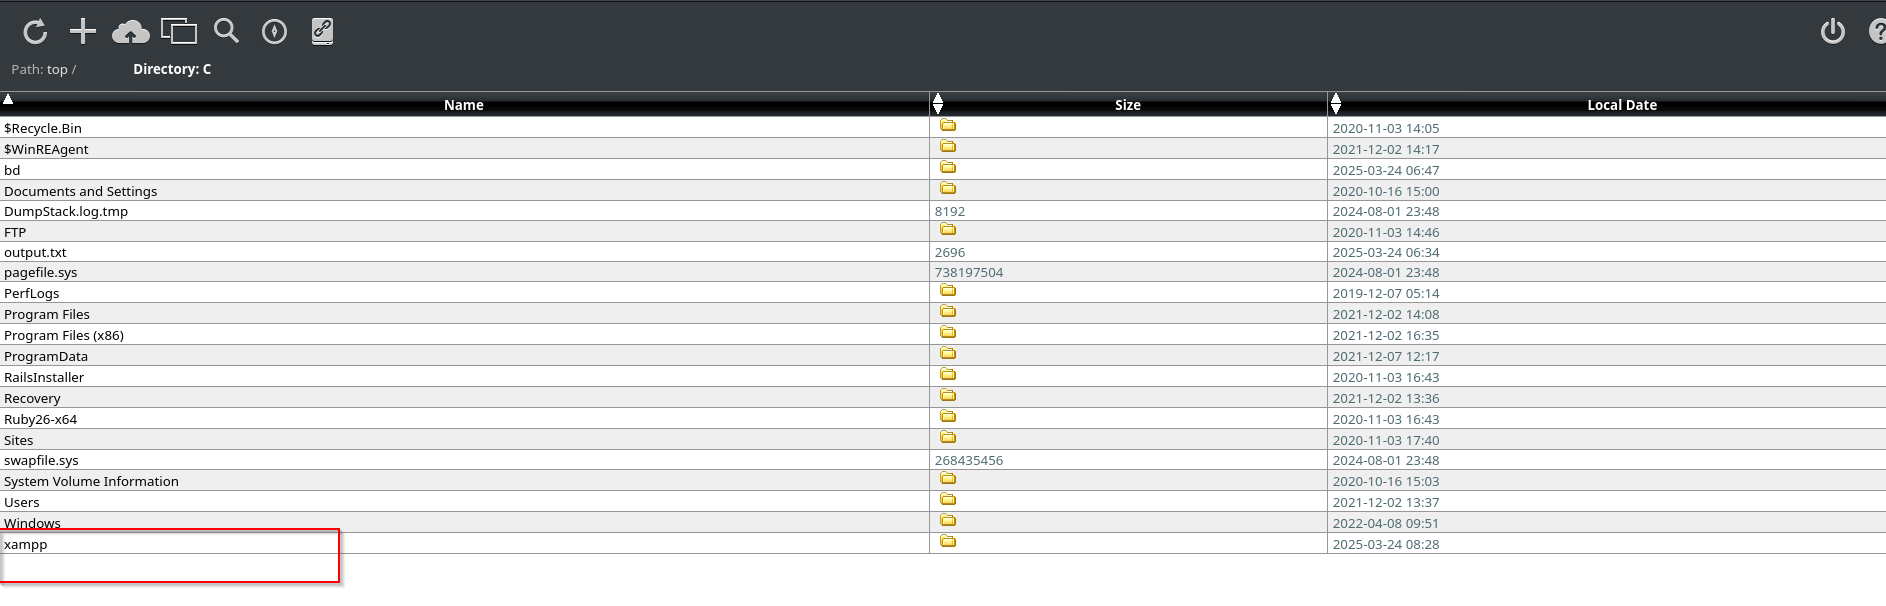Click the folder icon in the xampp row
This screenshot has height=606, width=1886.
point(948,542)
